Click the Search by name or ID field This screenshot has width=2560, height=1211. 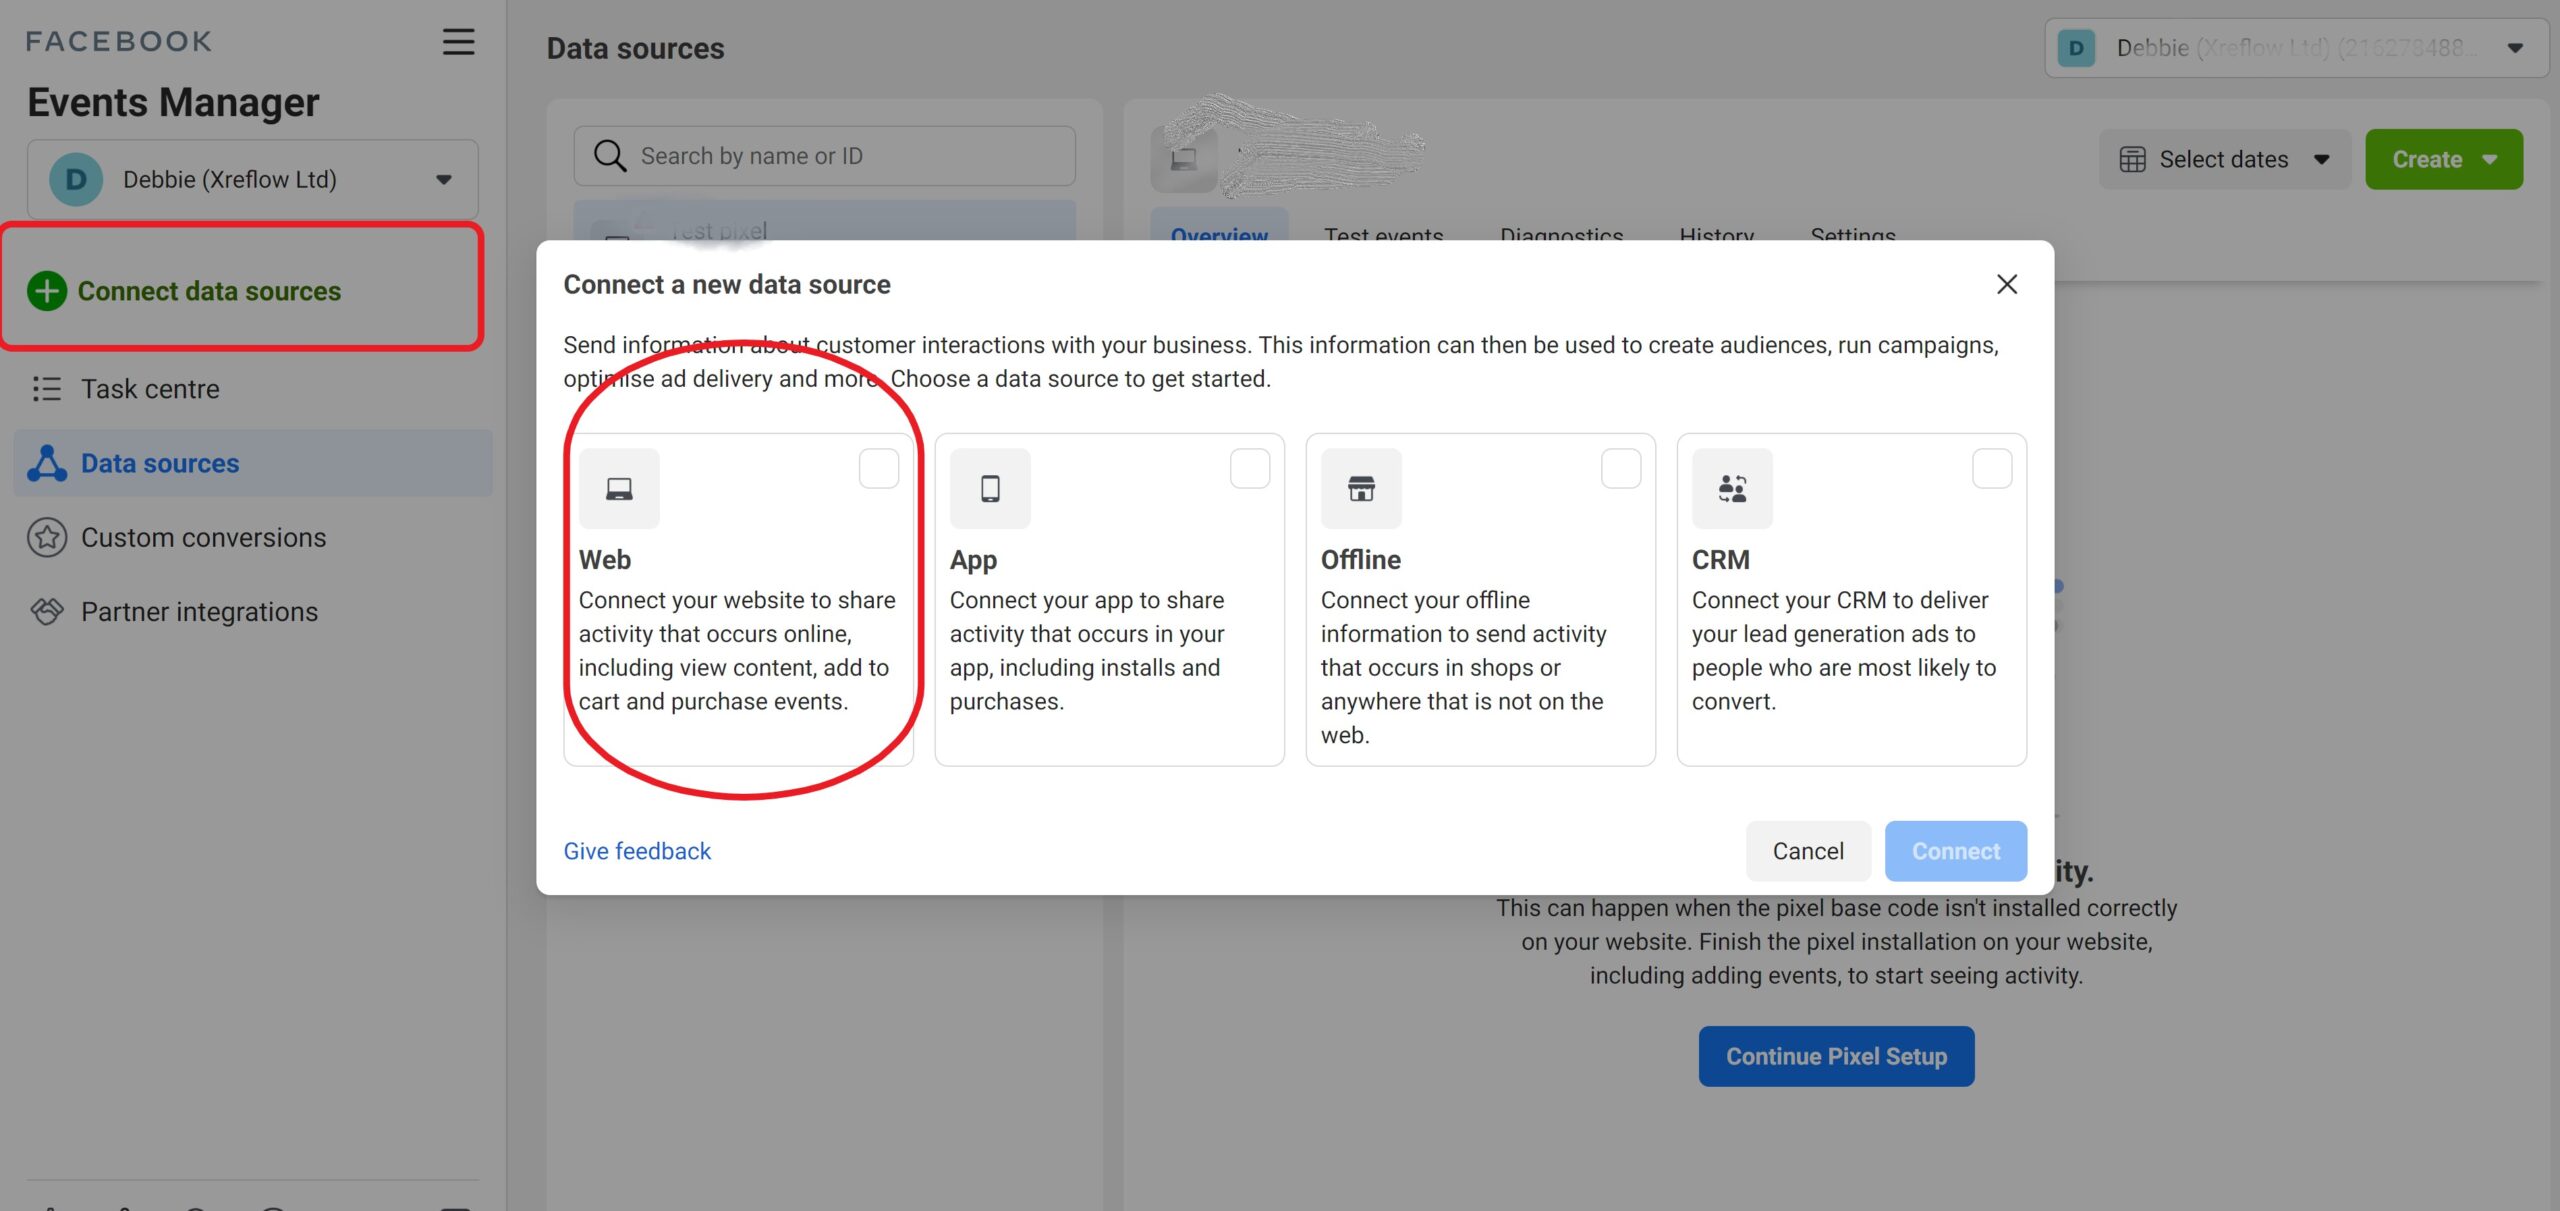[824, 156]
